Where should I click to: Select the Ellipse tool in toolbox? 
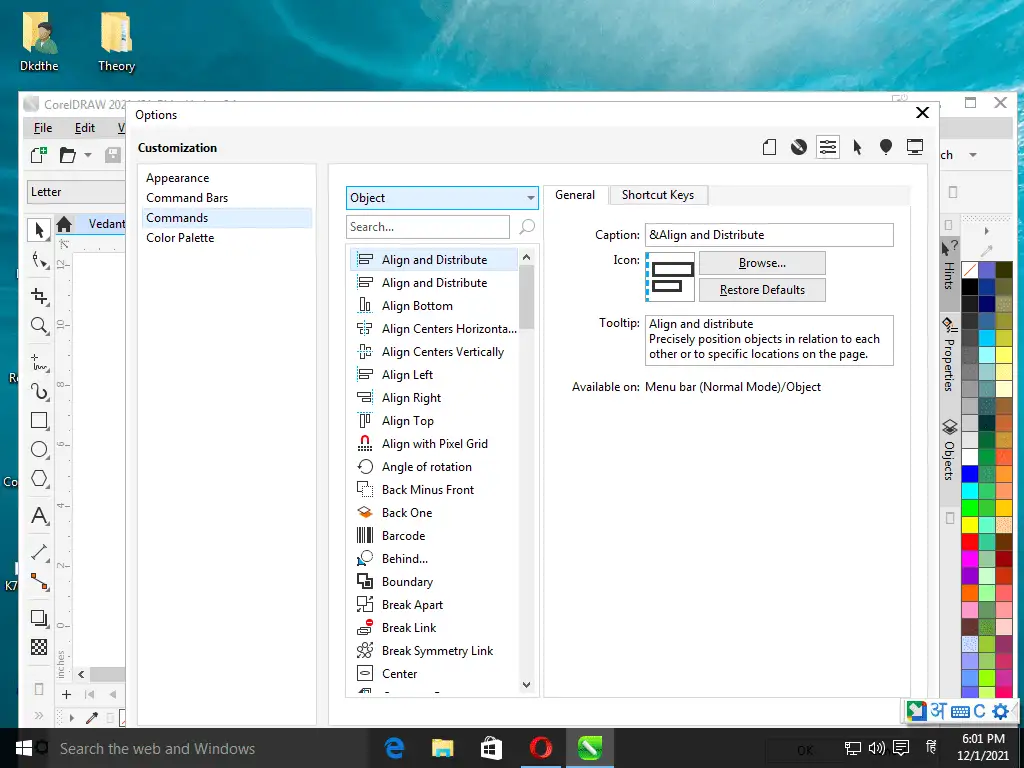coord(39,449)
